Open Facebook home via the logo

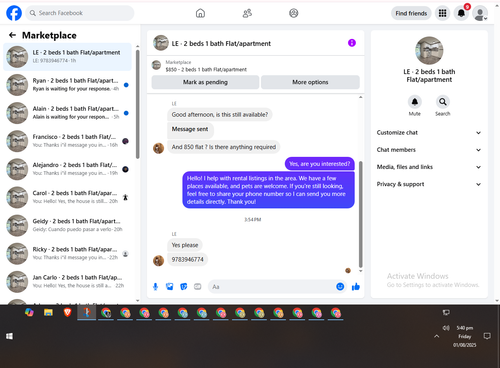(14, 13)
